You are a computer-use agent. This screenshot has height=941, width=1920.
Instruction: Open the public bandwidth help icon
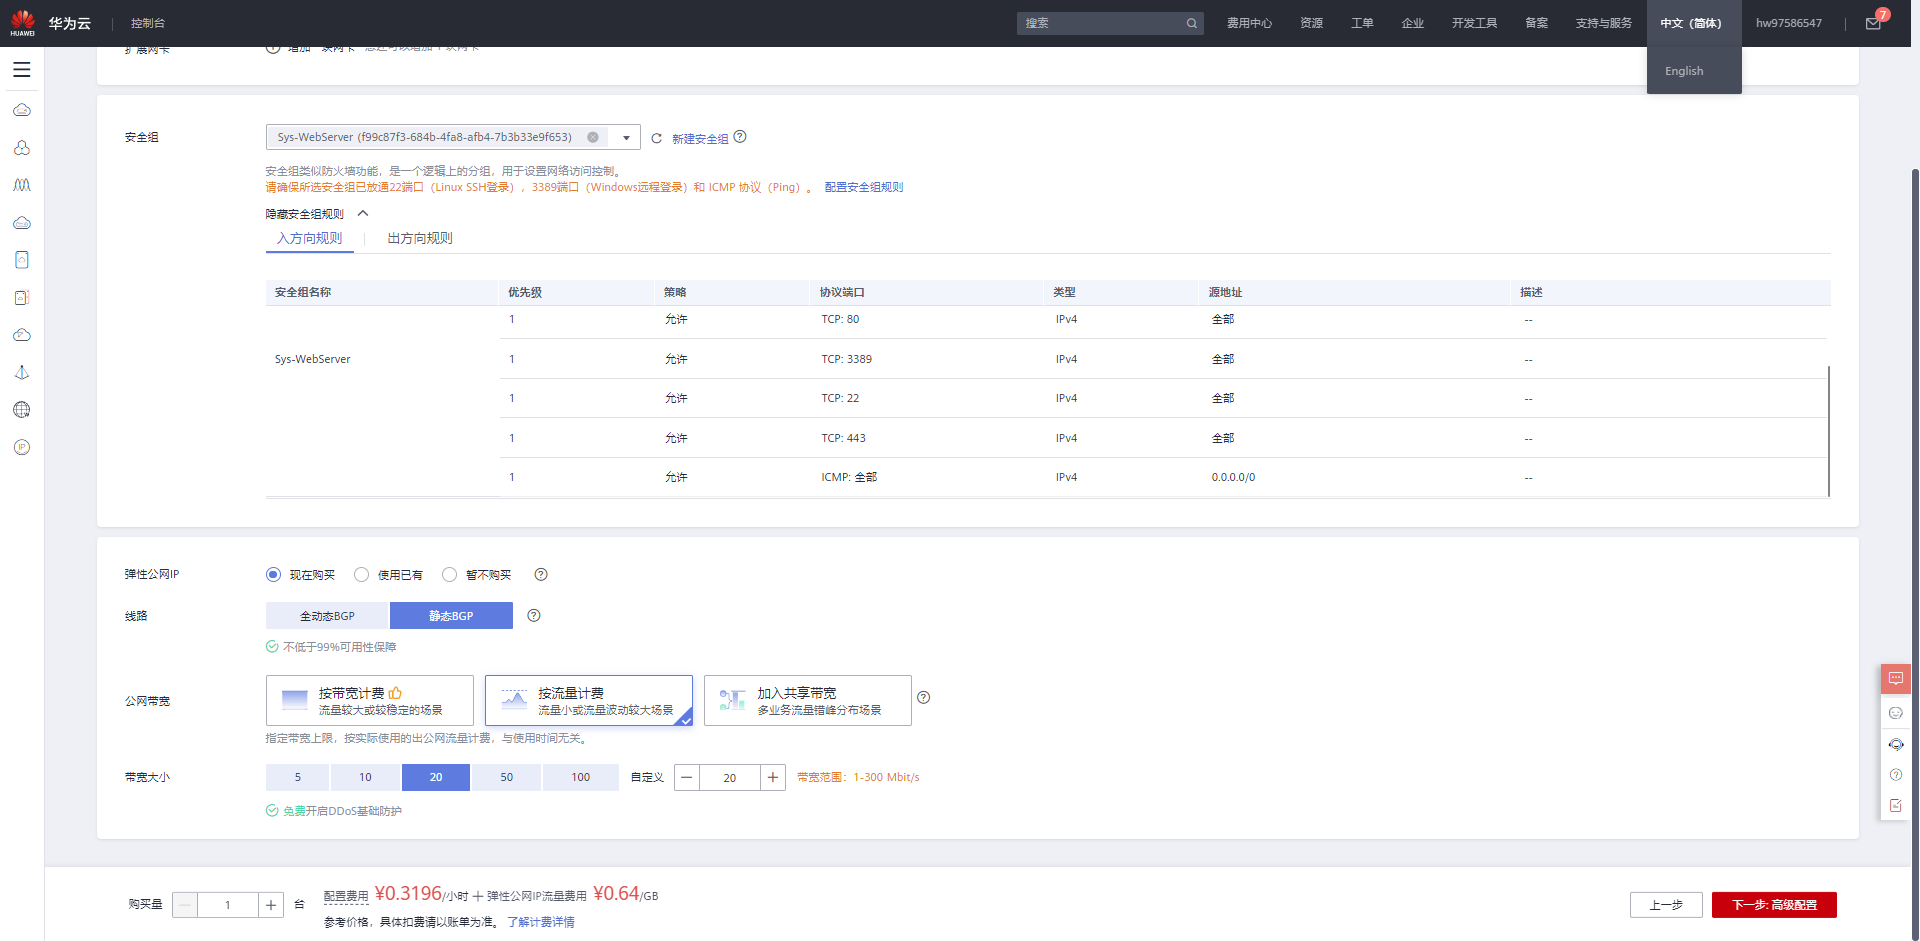coord(924,697)
